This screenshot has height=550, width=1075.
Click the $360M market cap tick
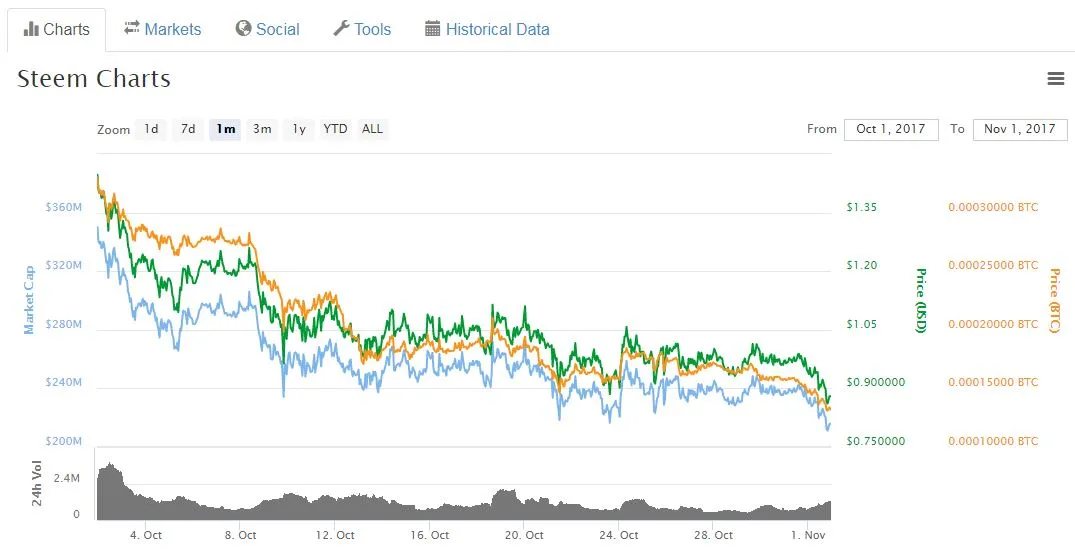pos(64,206)
